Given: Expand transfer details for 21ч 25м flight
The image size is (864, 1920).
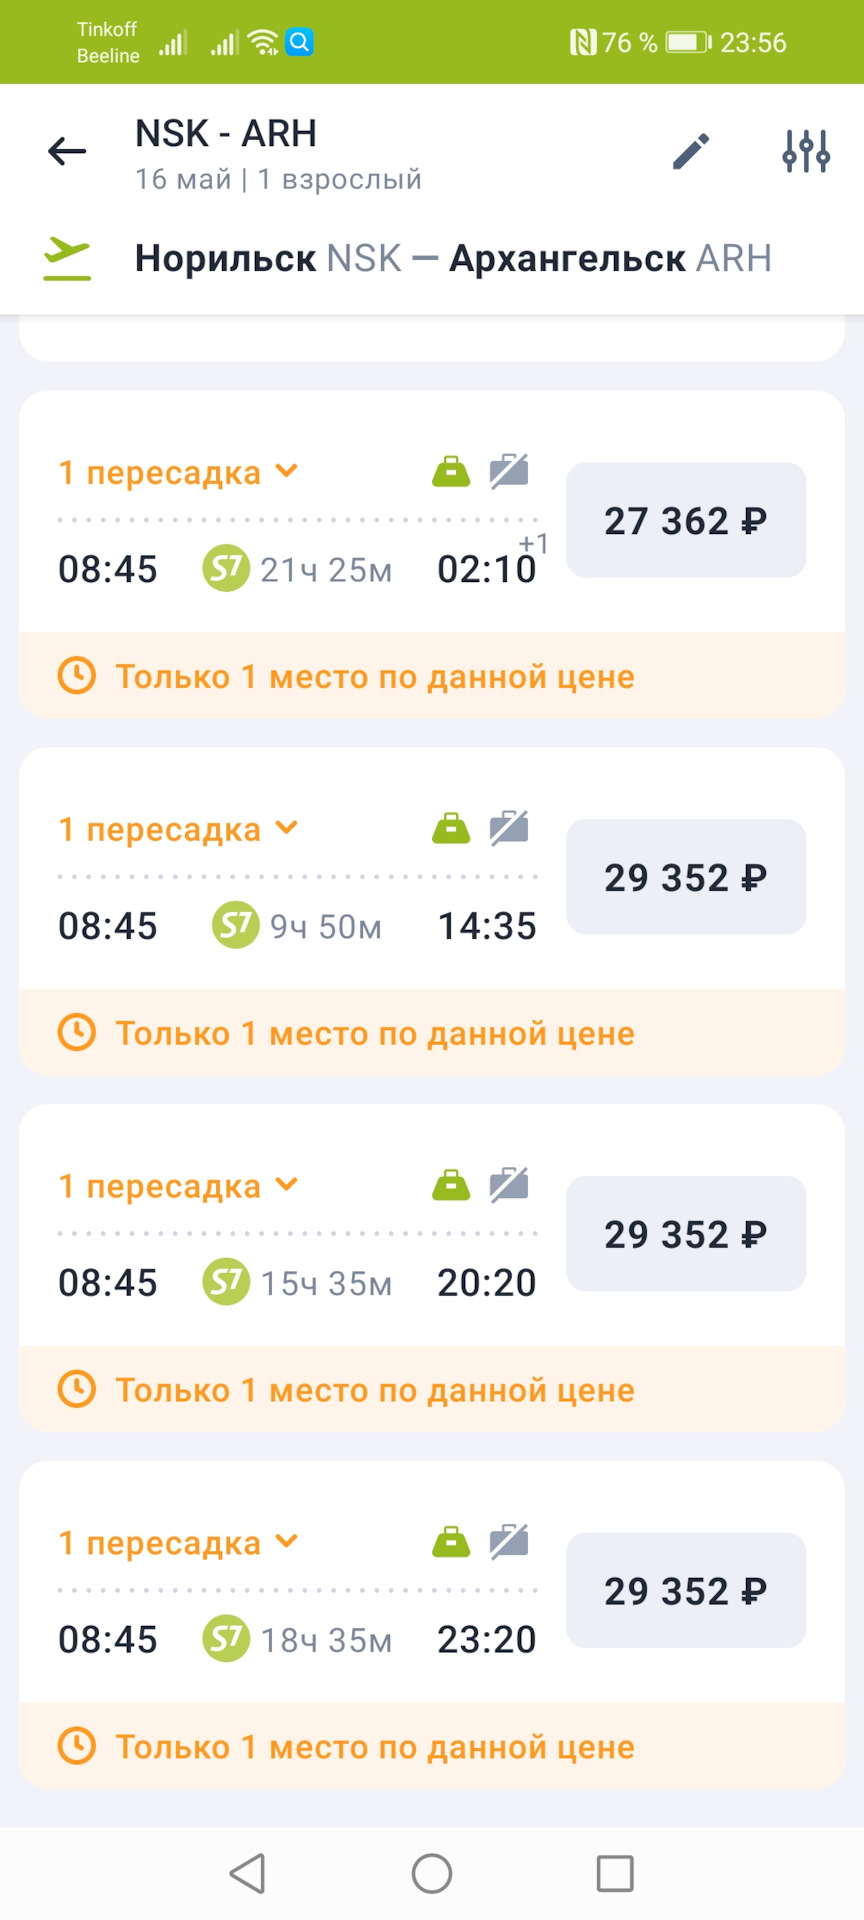Looking at the screenshot, I should click(178, 472).
